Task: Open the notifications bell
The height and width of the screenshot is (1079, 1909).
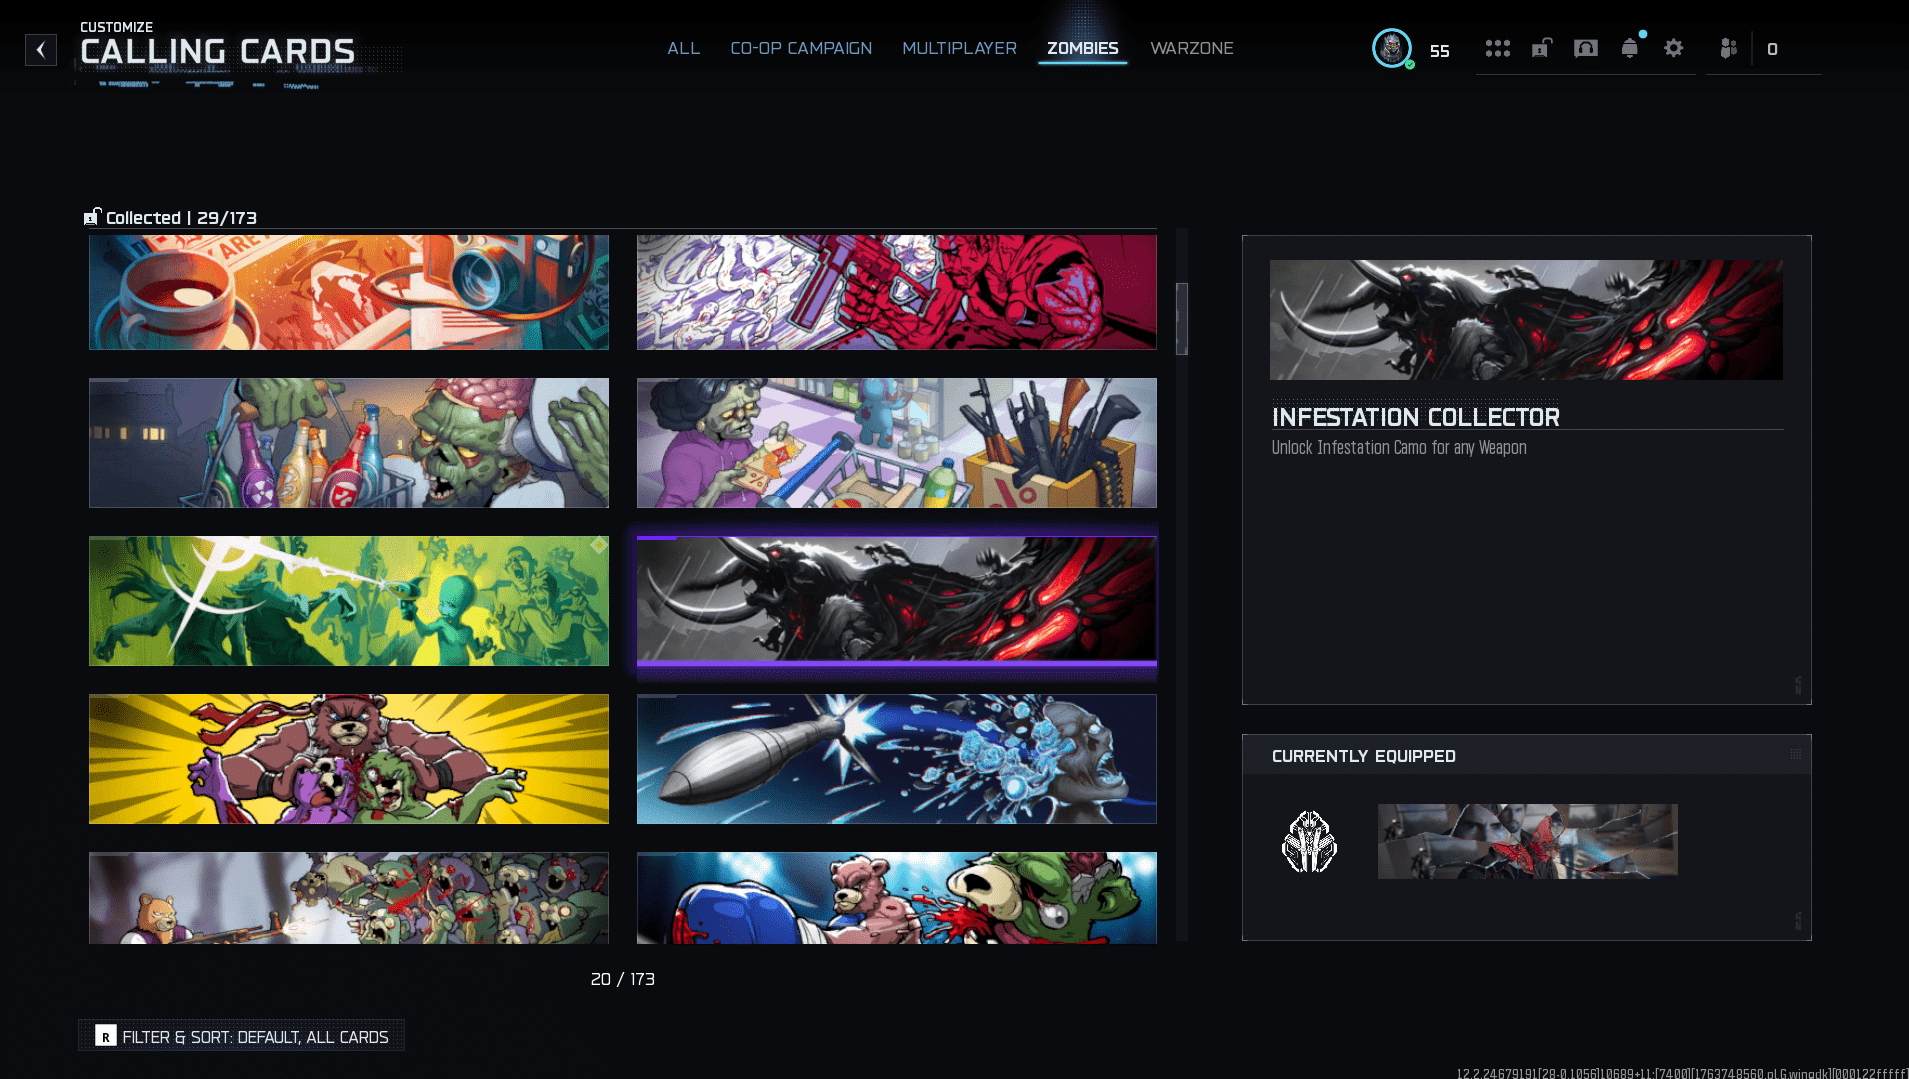Action: click(x=1629, y=49)
